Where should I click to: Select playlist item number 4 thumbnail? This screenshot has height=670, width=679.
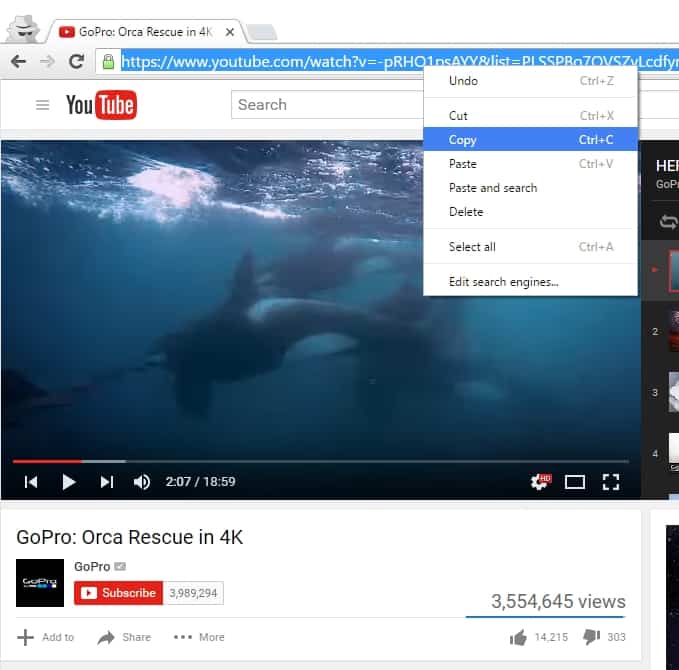click(674, 453)
